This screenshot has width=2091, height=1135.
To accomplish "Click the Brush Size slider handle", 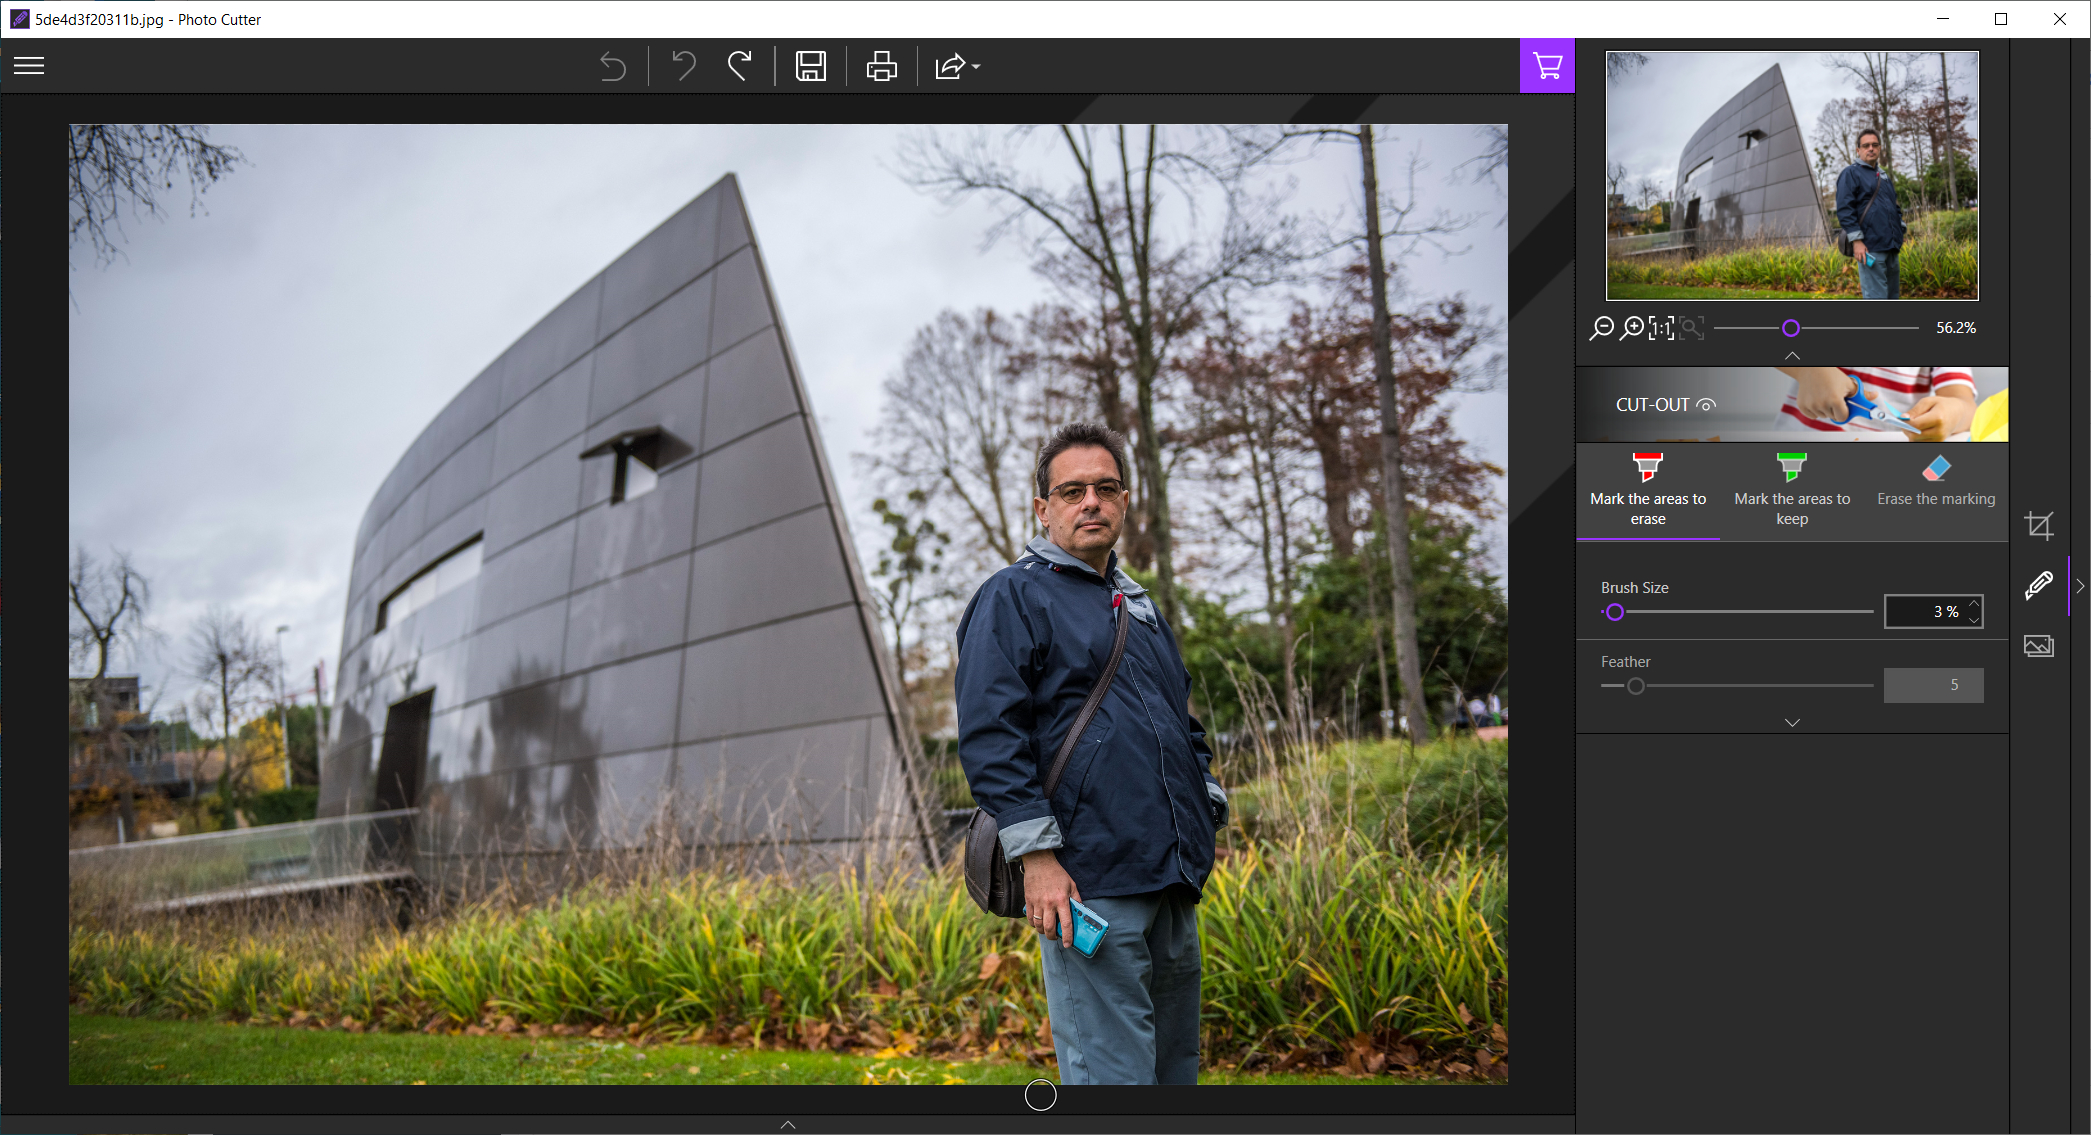I will tap(1614, 612).
